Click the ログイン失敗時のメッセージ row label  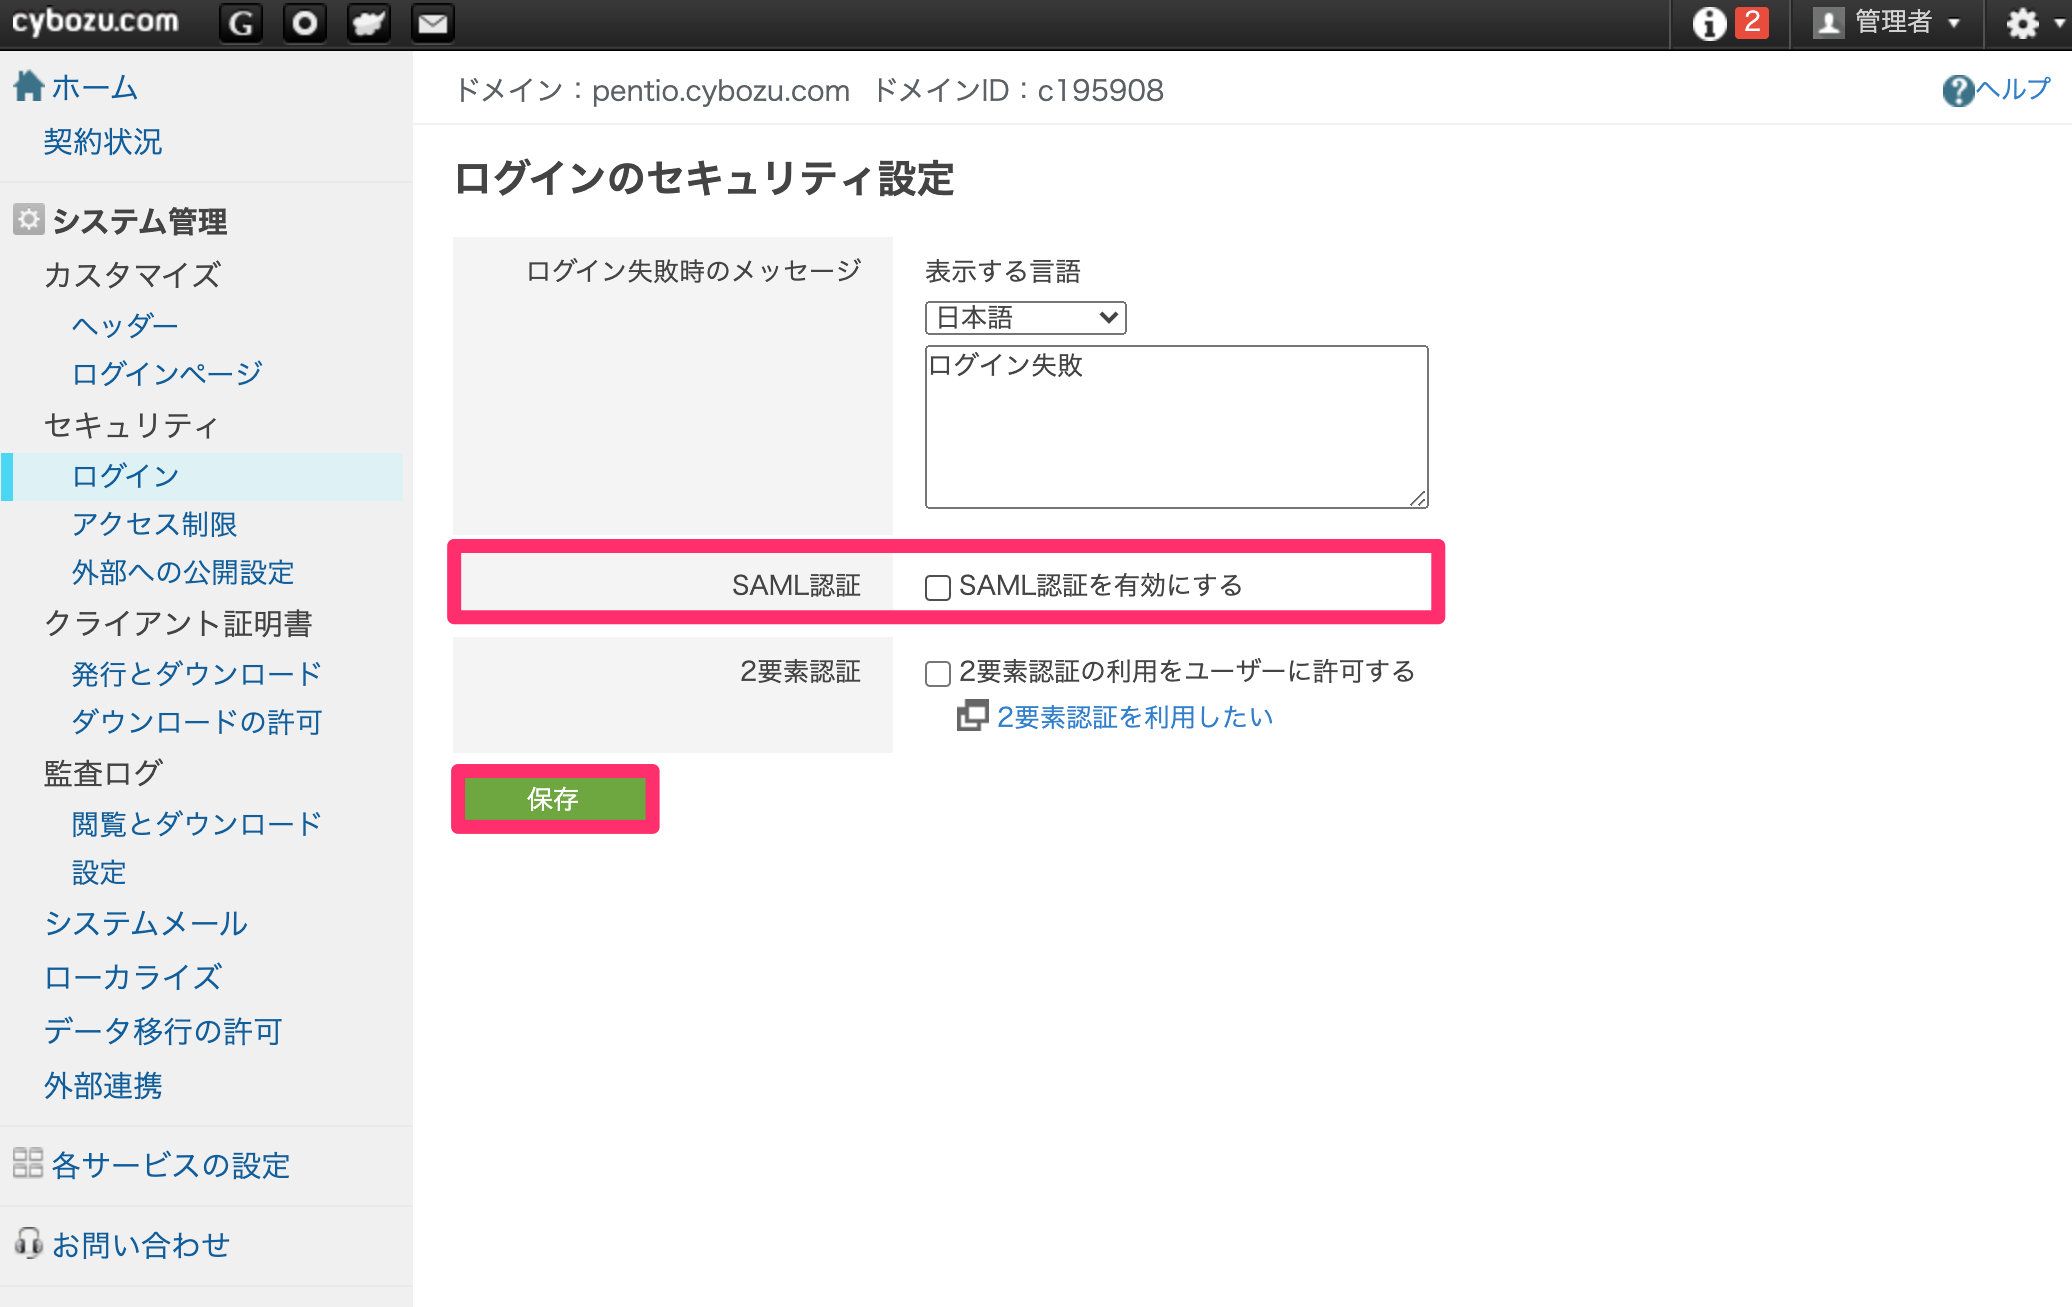(693, 270)
